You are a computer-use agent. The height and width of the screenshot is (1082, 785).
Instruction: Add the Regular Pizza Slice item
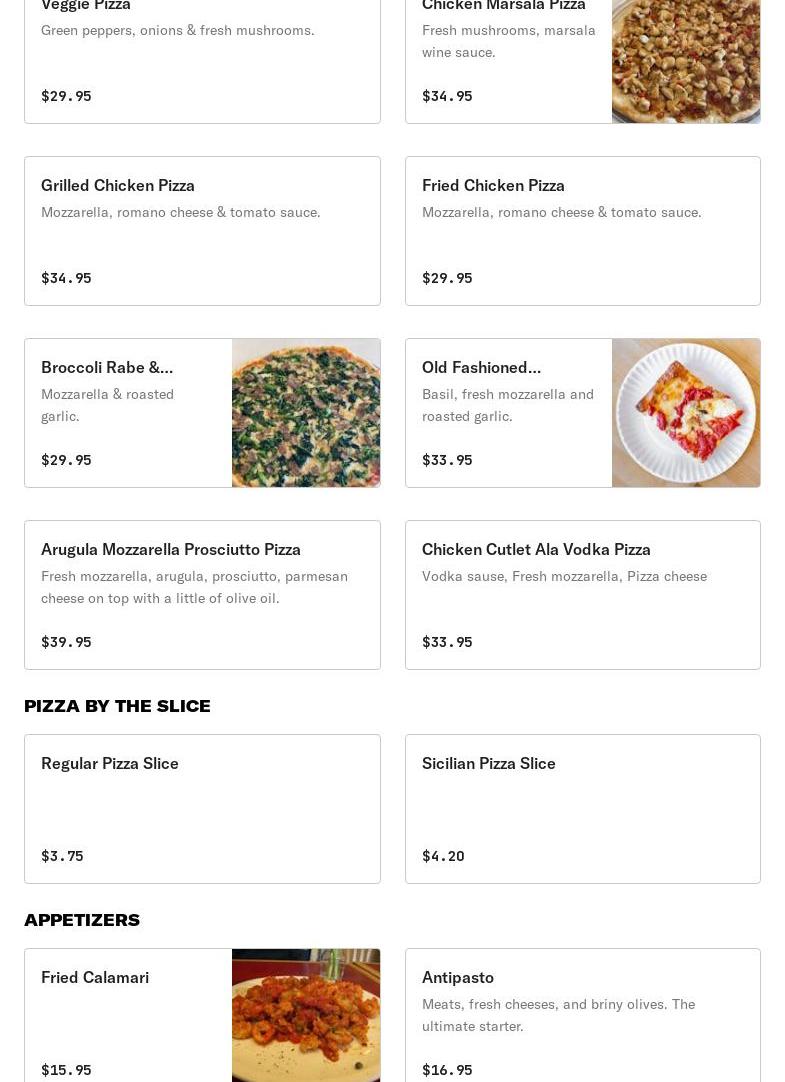202,809
